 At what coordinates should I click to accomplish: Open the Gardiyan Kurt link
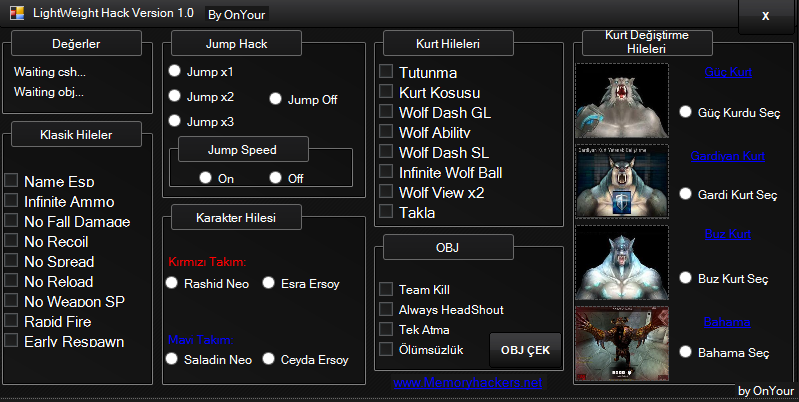point(728,156)
